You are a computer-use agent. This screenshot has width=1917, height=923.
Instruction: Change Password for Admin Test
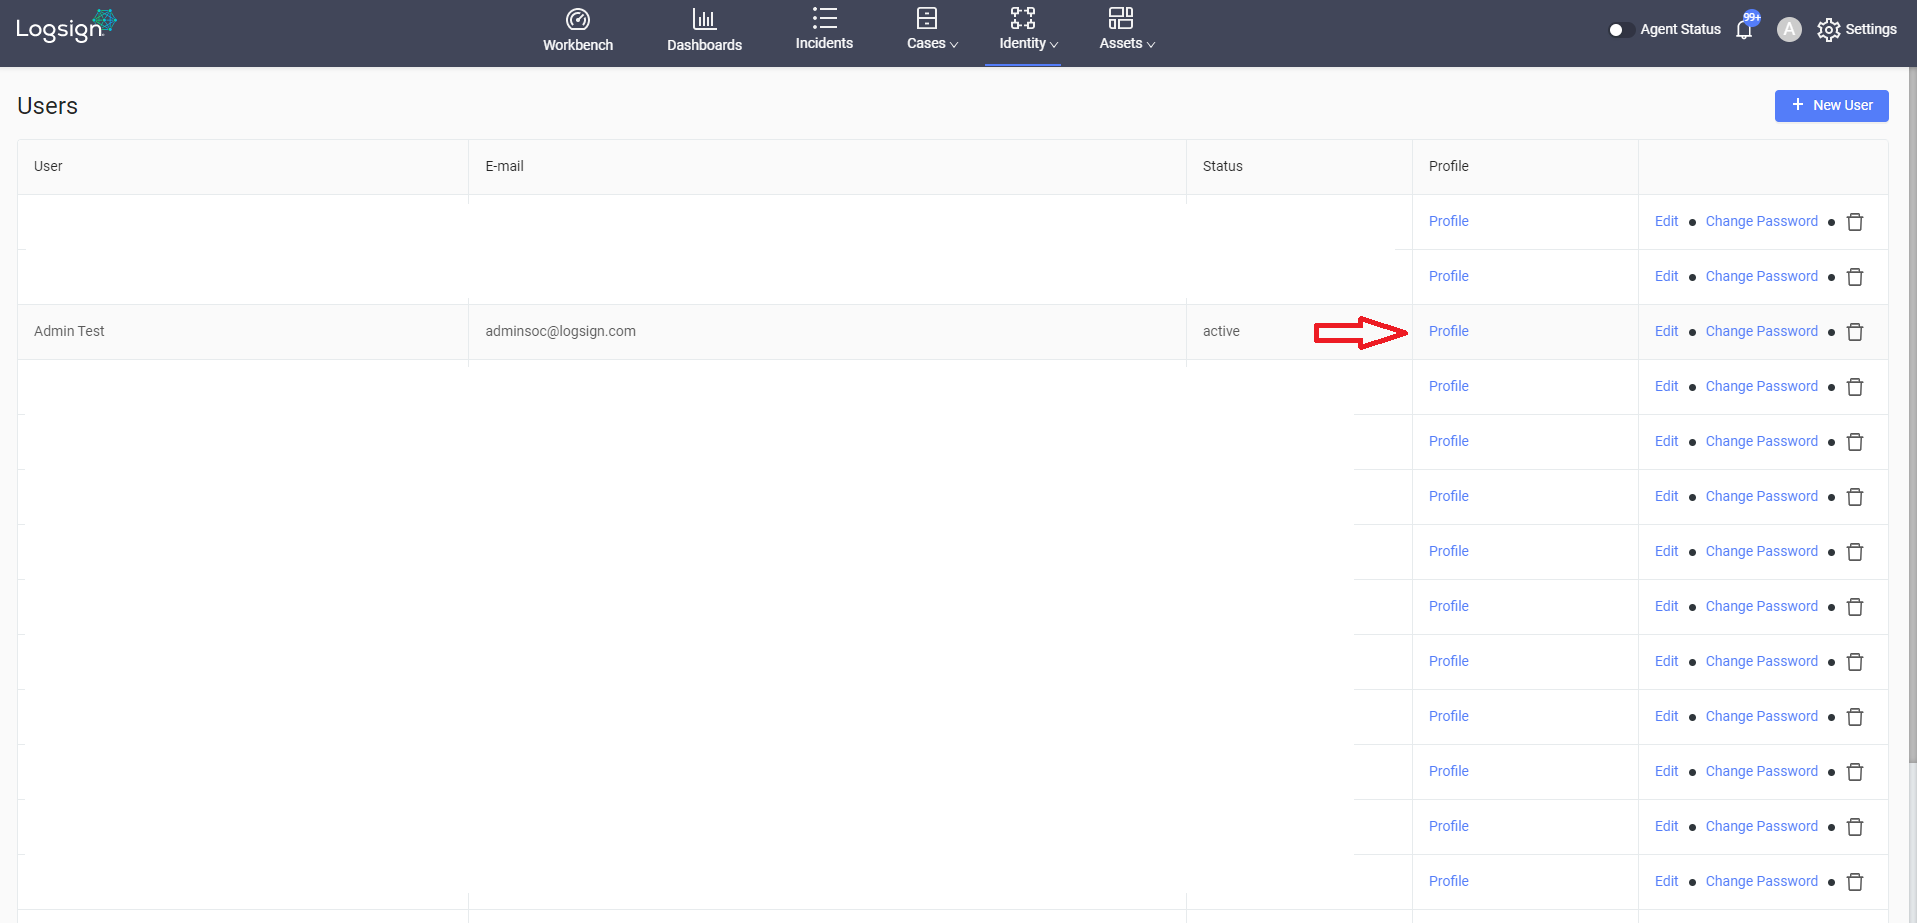coord(1761,331)
